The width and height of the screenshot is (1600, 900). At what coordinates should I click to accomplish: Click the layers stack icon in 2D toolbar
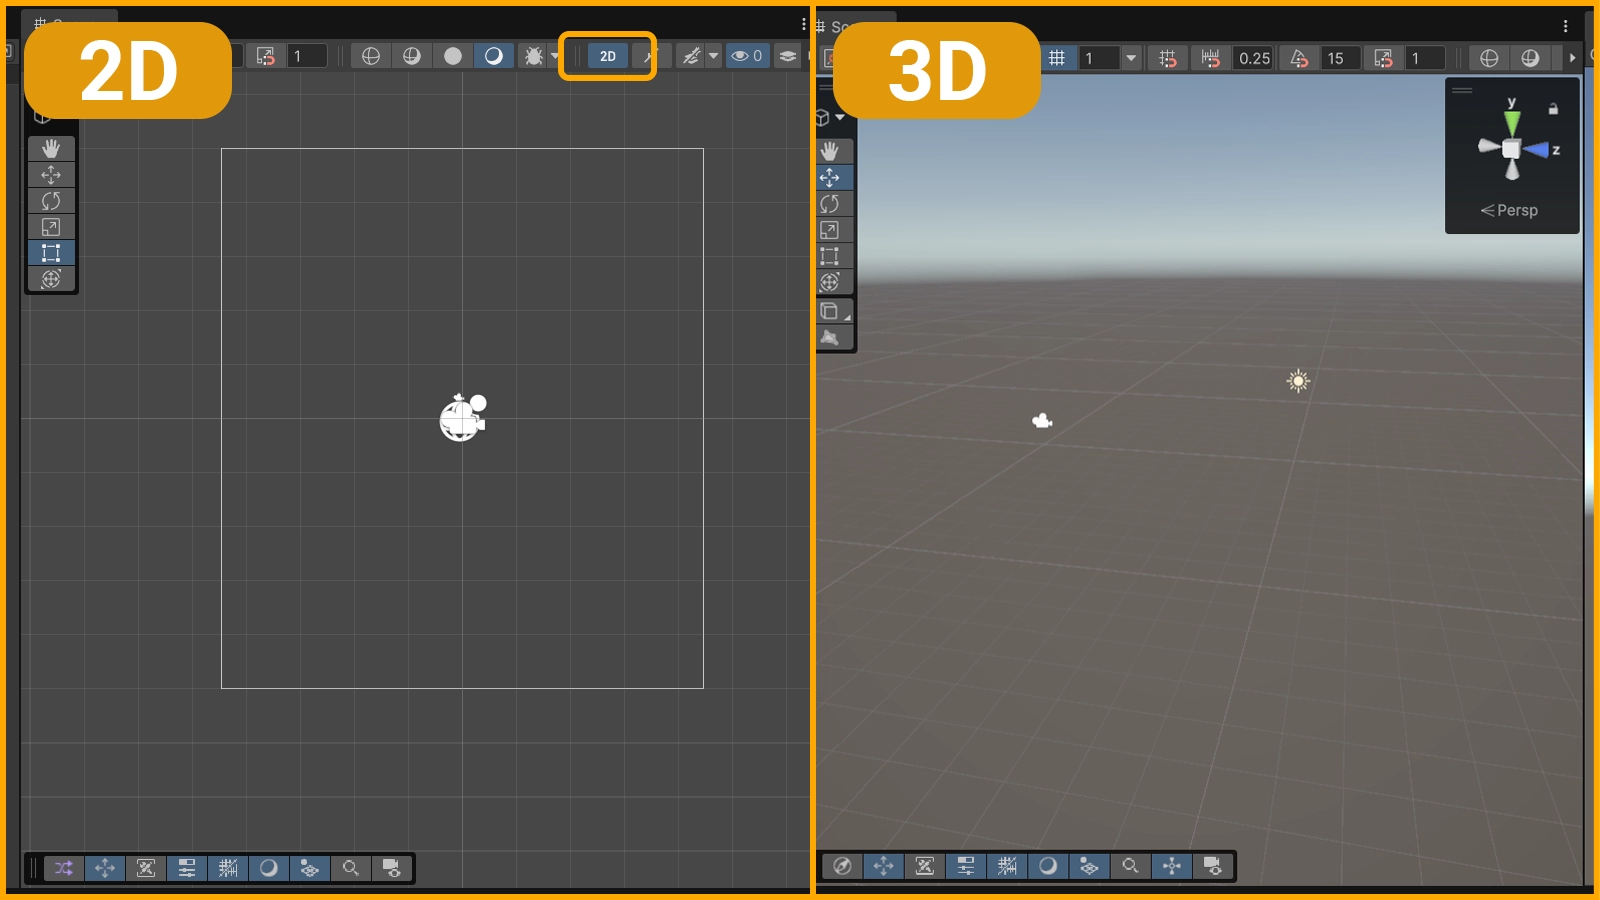coord(788,56)
